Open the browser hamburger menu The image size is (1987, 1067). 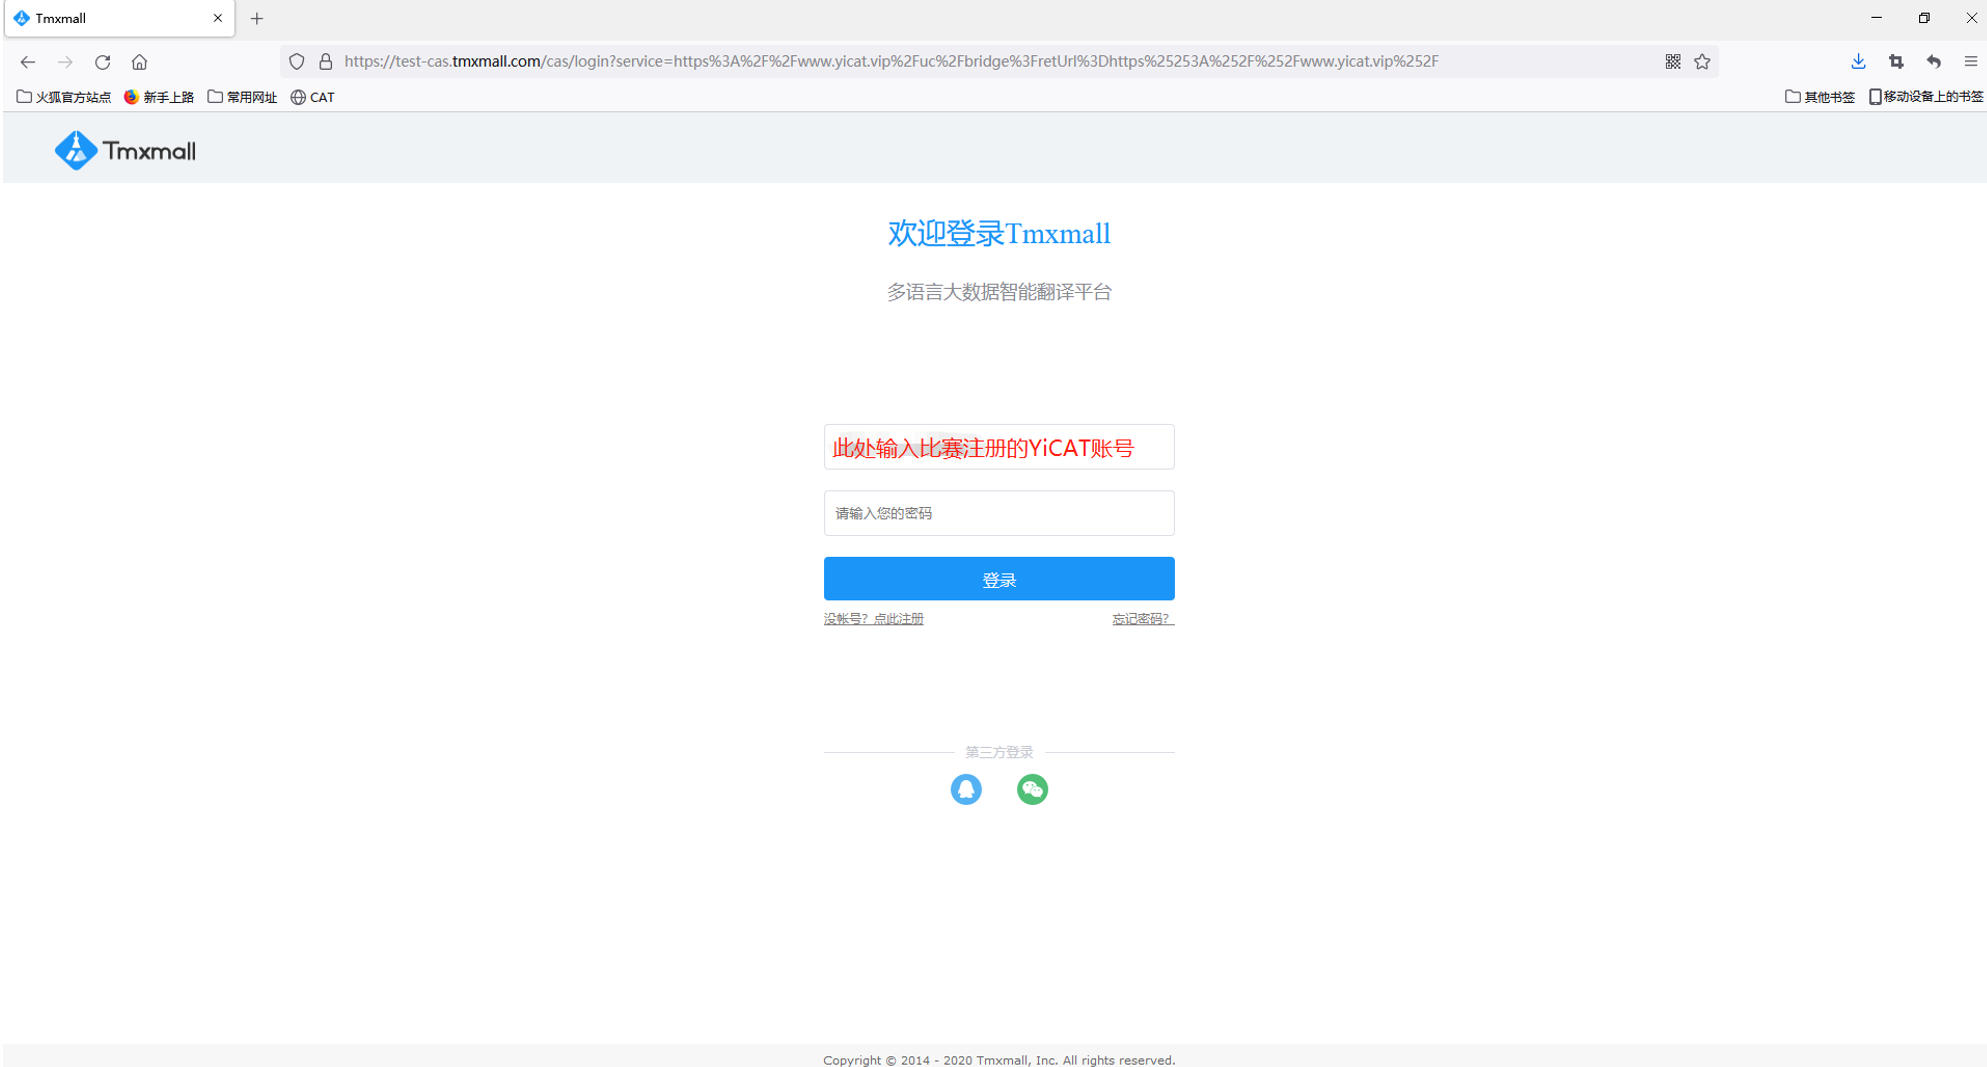pyautogui.click(x=1971, y=62)
